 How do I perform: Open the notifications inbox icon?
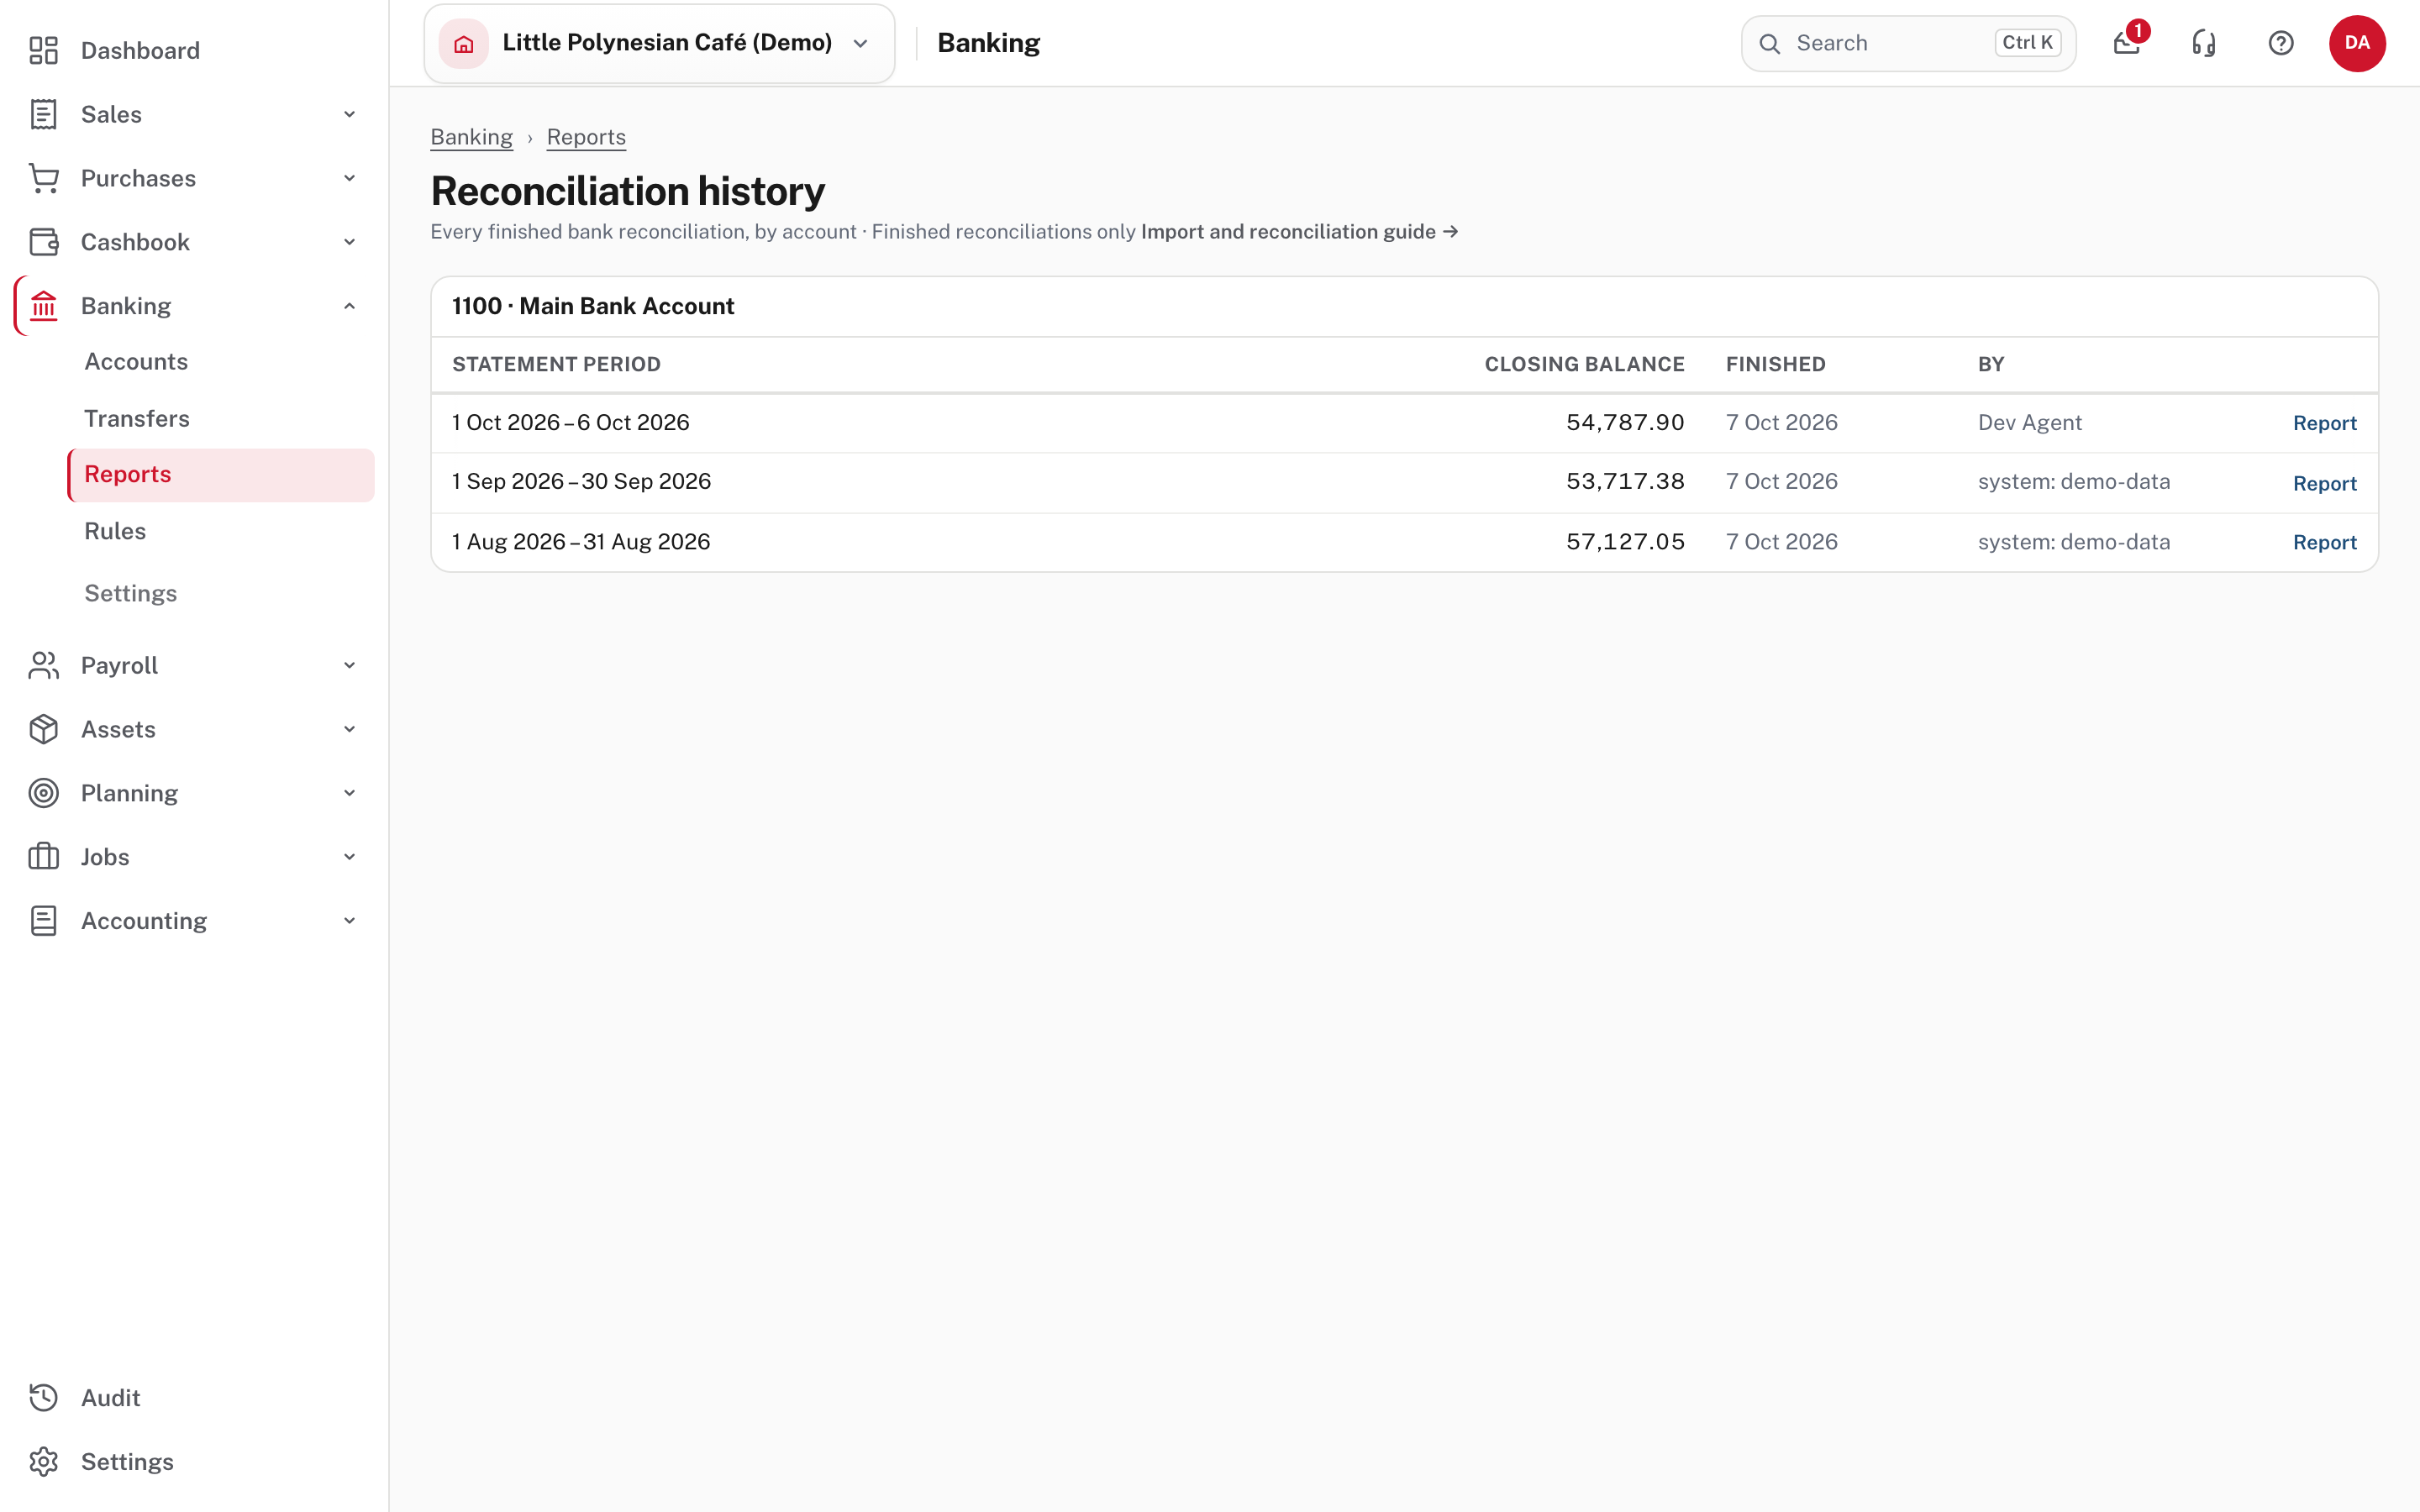[x=2127, y=43]
